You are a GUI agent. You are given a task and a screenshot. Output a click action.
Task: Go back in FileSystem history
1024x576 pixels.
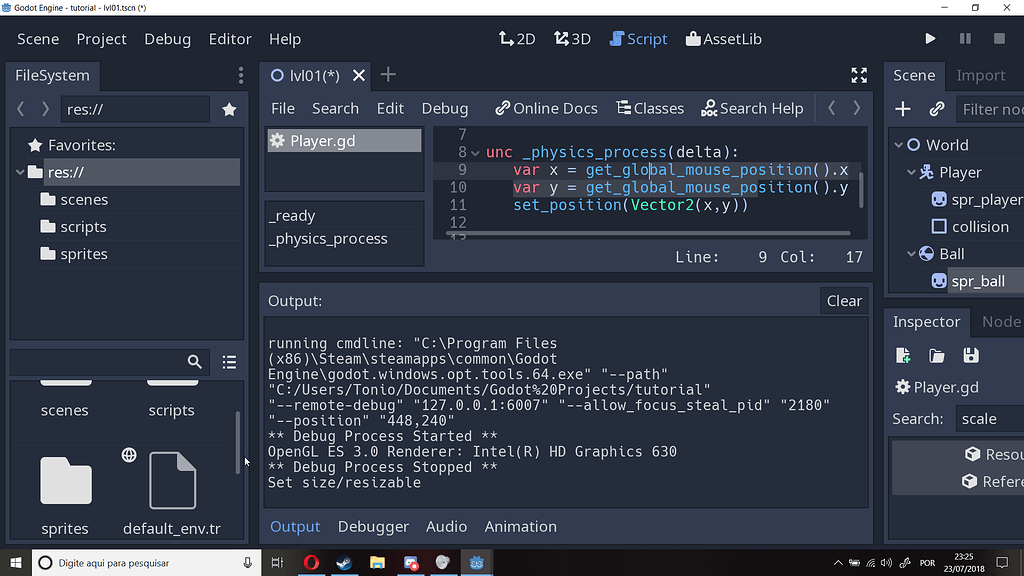point(21,109)
